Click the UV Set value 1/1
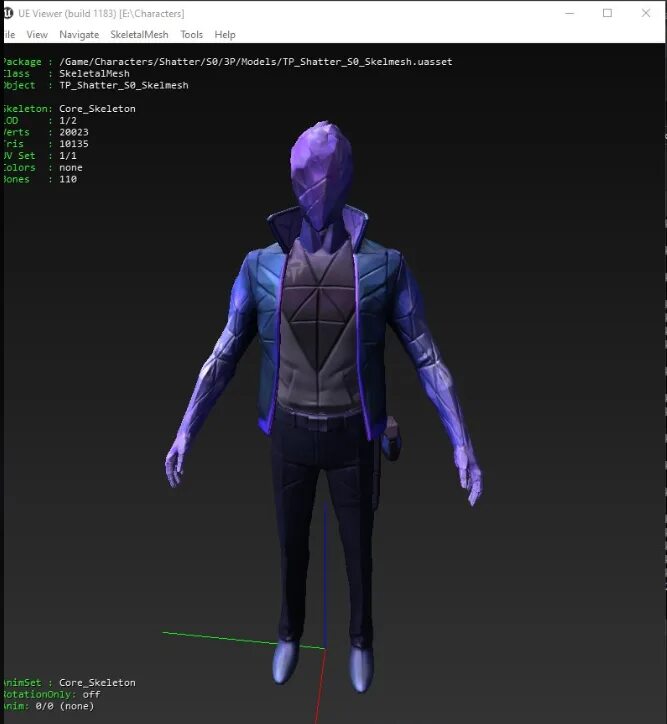Viewport: 667px width, 724px height. click(68, 156)
